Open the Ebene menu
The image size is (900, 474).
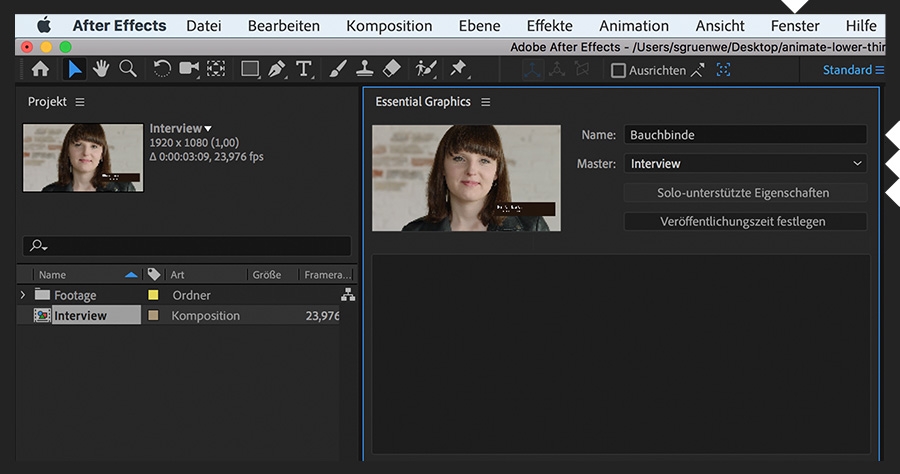click(x=479, y=26)
